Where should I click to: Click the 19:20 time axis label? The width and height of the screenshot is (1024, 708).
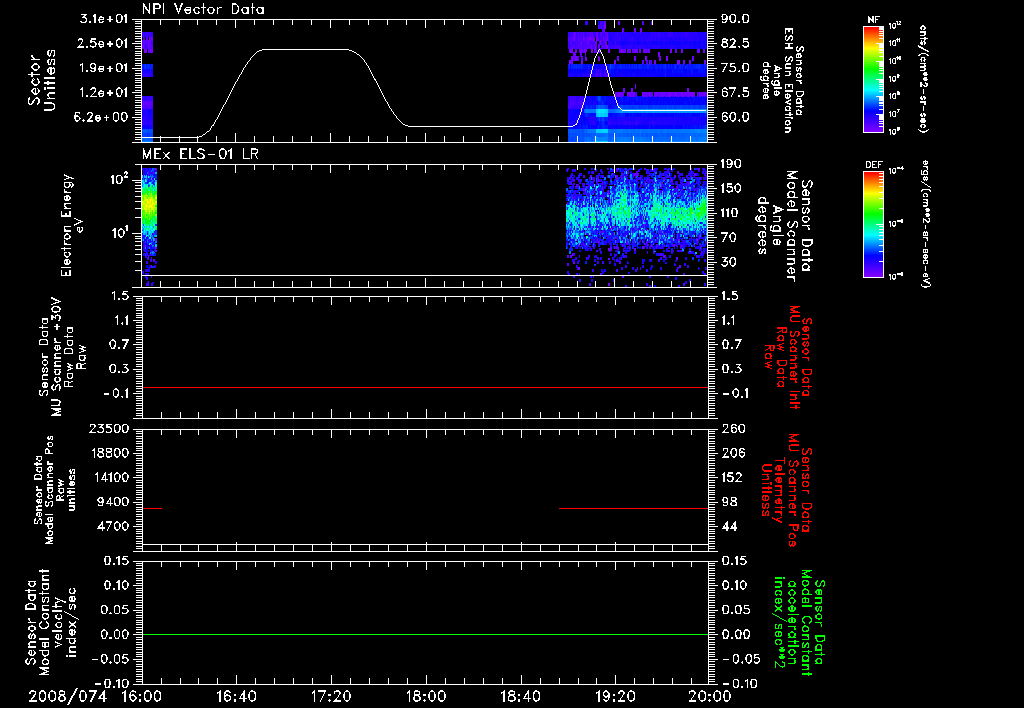(615, 696)
